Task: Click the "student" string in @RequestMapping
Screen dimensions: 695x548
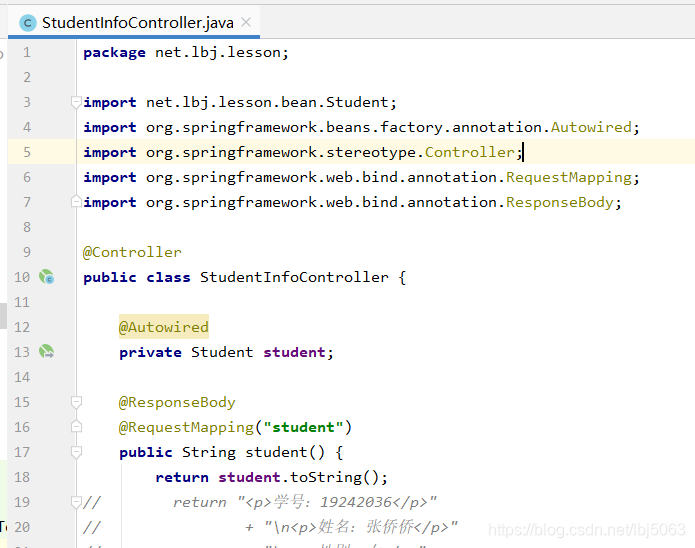Action: (303, 427)
